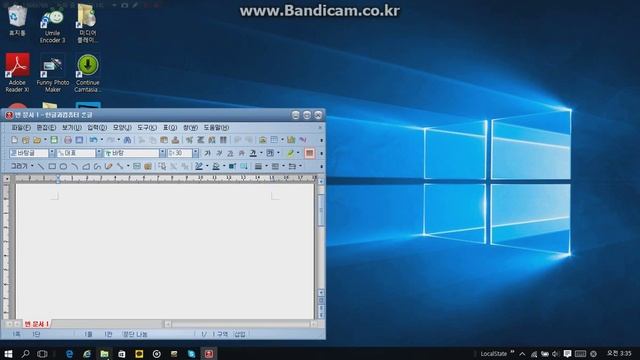The height and width of the screenshot is (360, 640).
Task: Click the 문단 나눔 status text
Action: pyautogui.click(x=135, y=334)
